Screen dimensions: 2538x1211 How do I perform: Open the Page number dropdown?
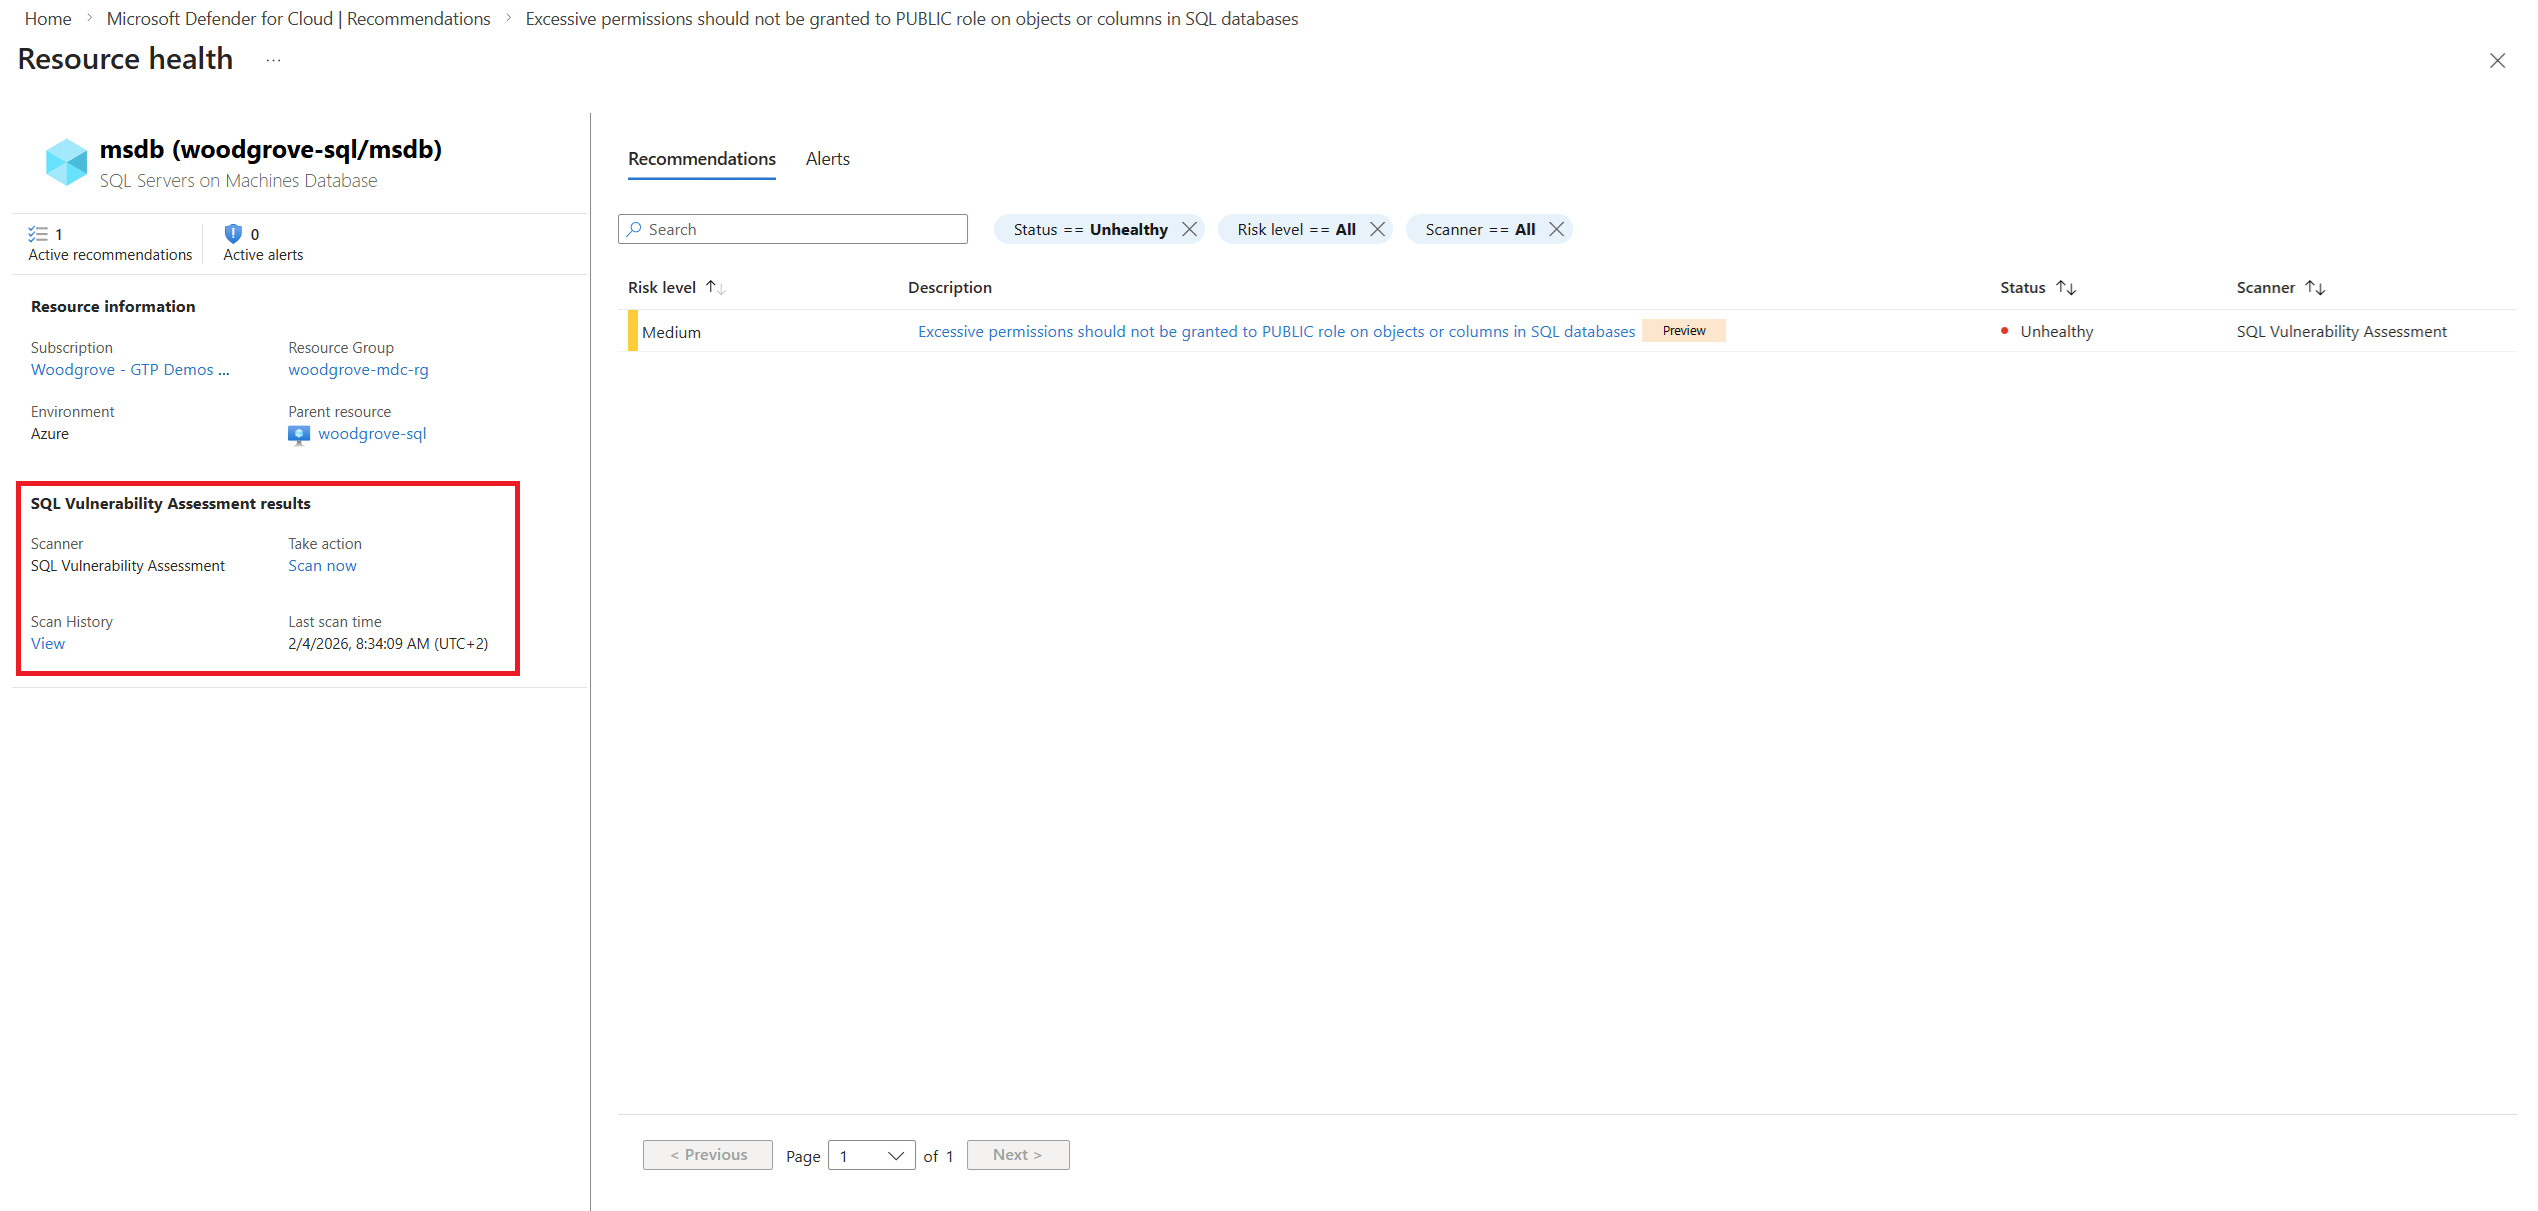871,1155
